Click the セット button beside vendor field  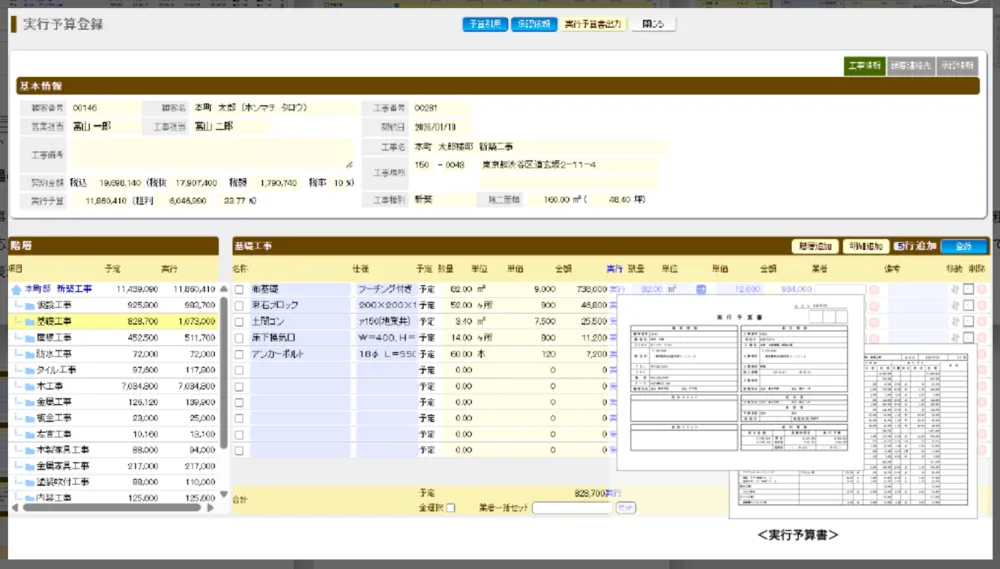click(626, 508)
